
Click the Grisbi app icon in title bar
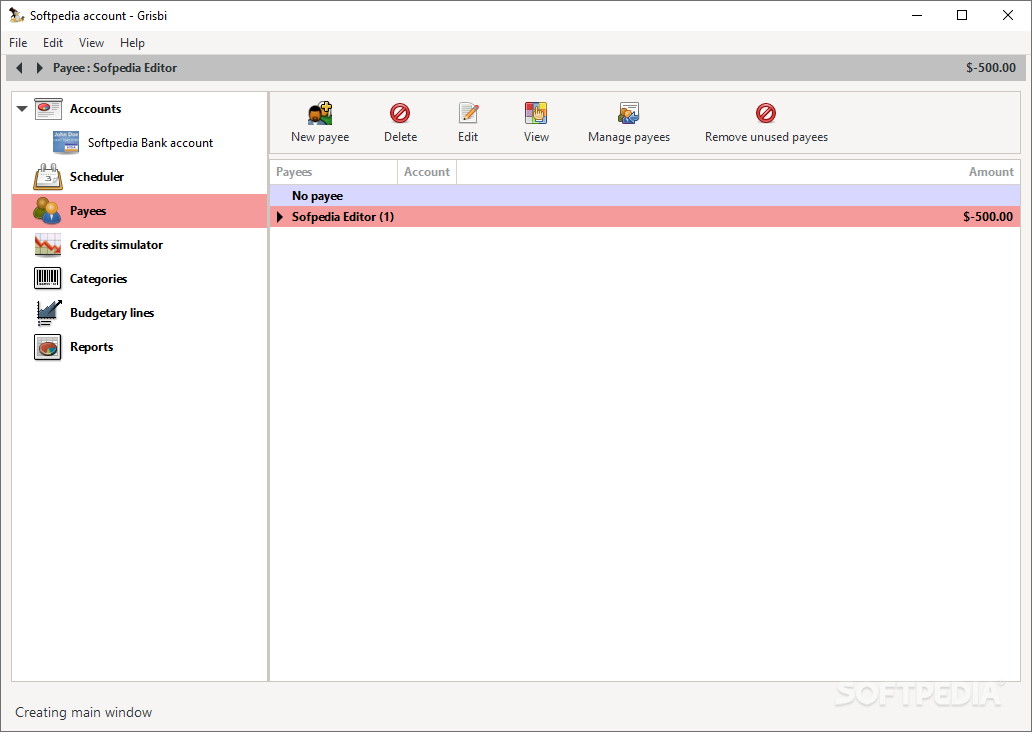click(16, 15)
